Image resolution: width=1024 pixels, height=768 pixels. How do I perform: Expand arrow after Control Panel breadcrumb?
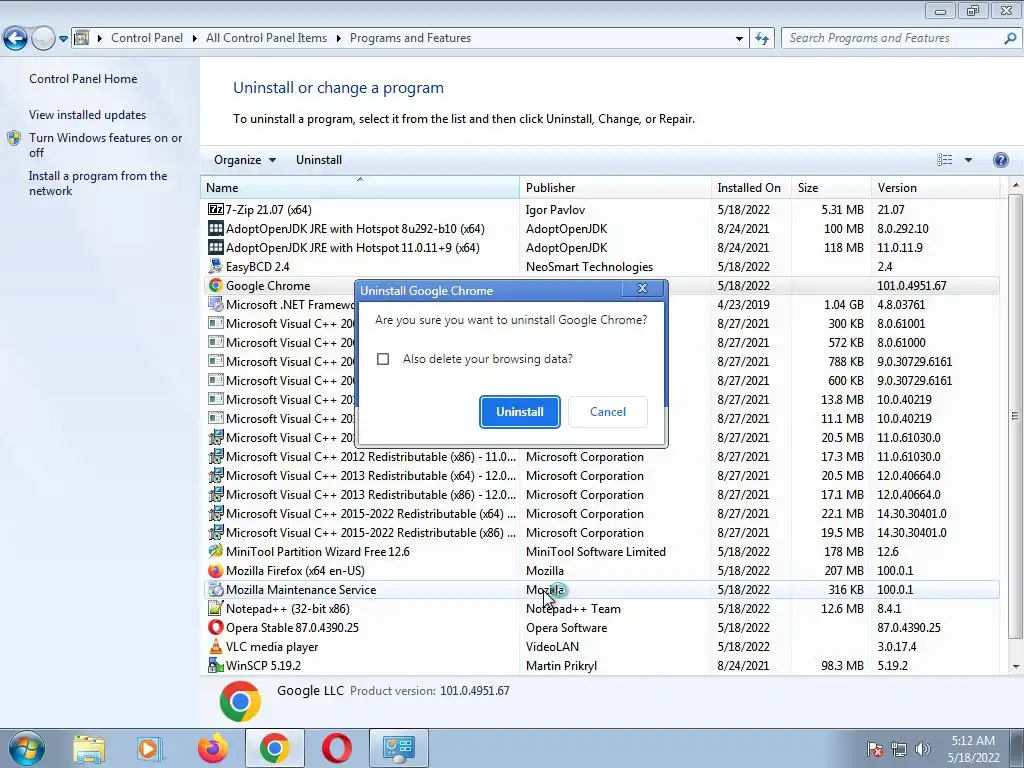[x=195, y=39]
